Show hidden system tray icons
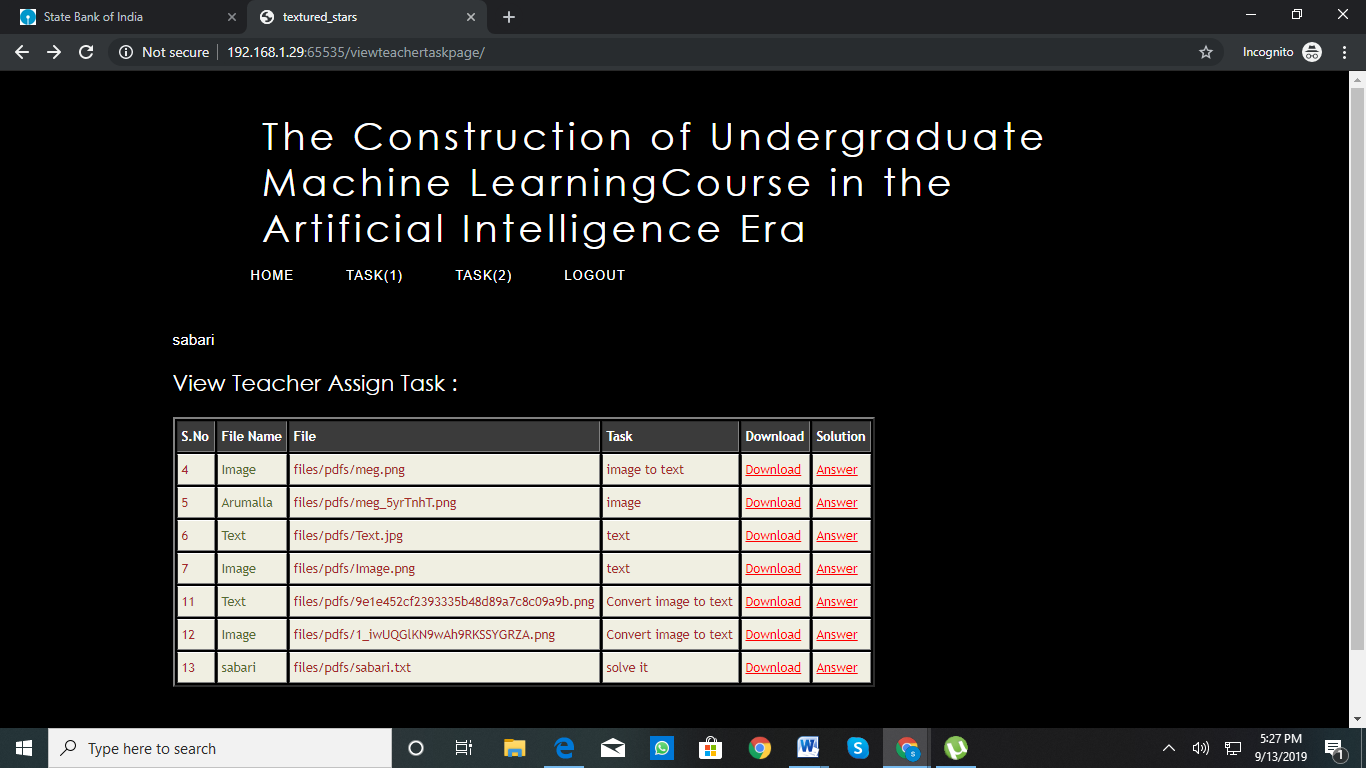This screenshot has width=1366, height=768. tap(1168, 748)
